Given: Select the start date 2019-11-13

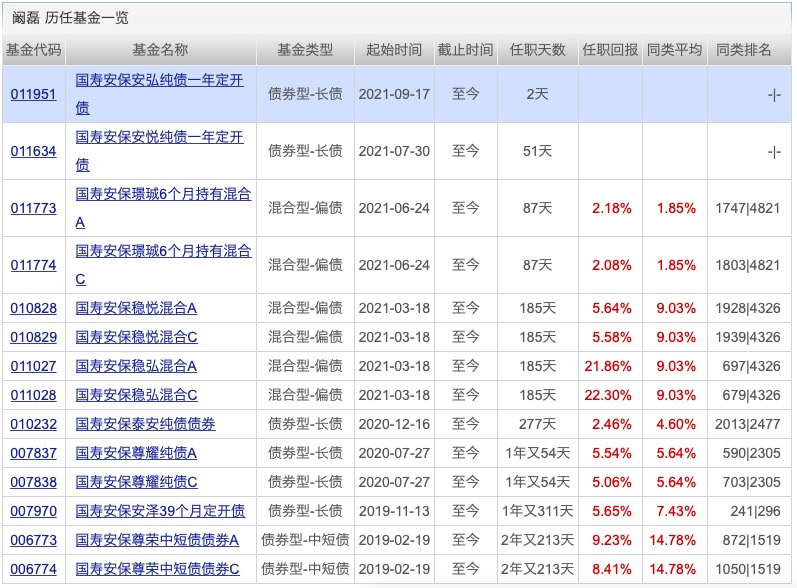Looking at the screenshot, I should [x=394, y=511].
